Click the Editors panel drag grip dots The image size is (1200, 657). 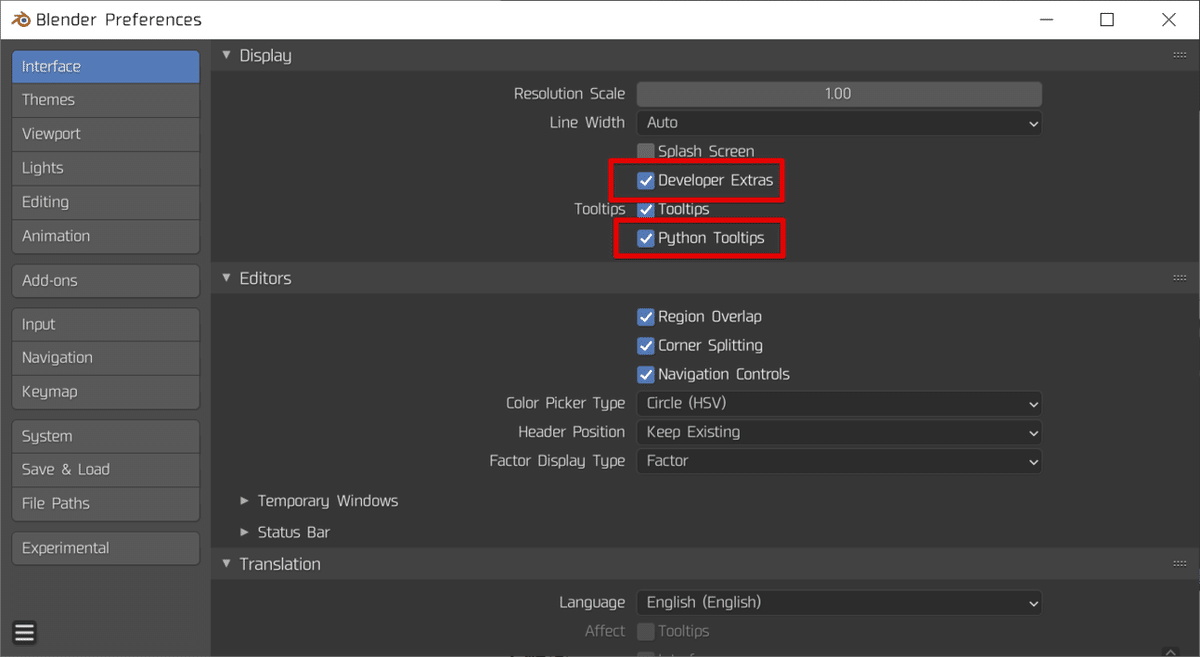pos(1179,278)
